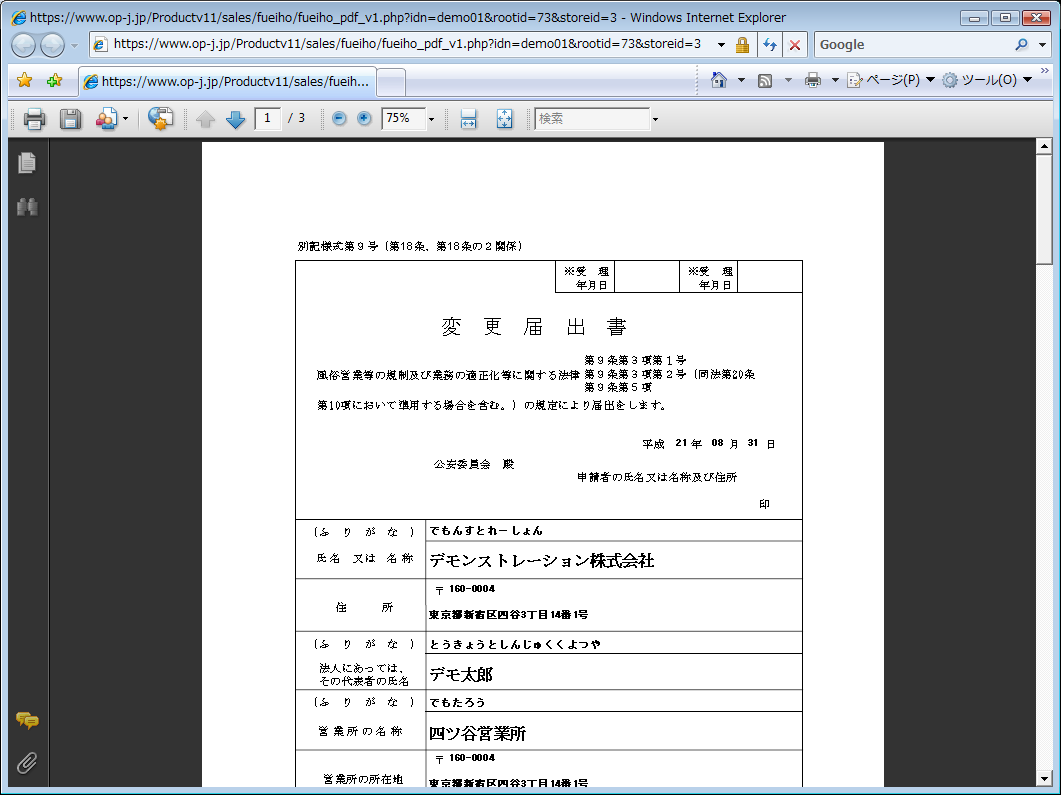Expand the feeds dropdown arrow
The image size is (1061, 795).
(x=788, y=81)
